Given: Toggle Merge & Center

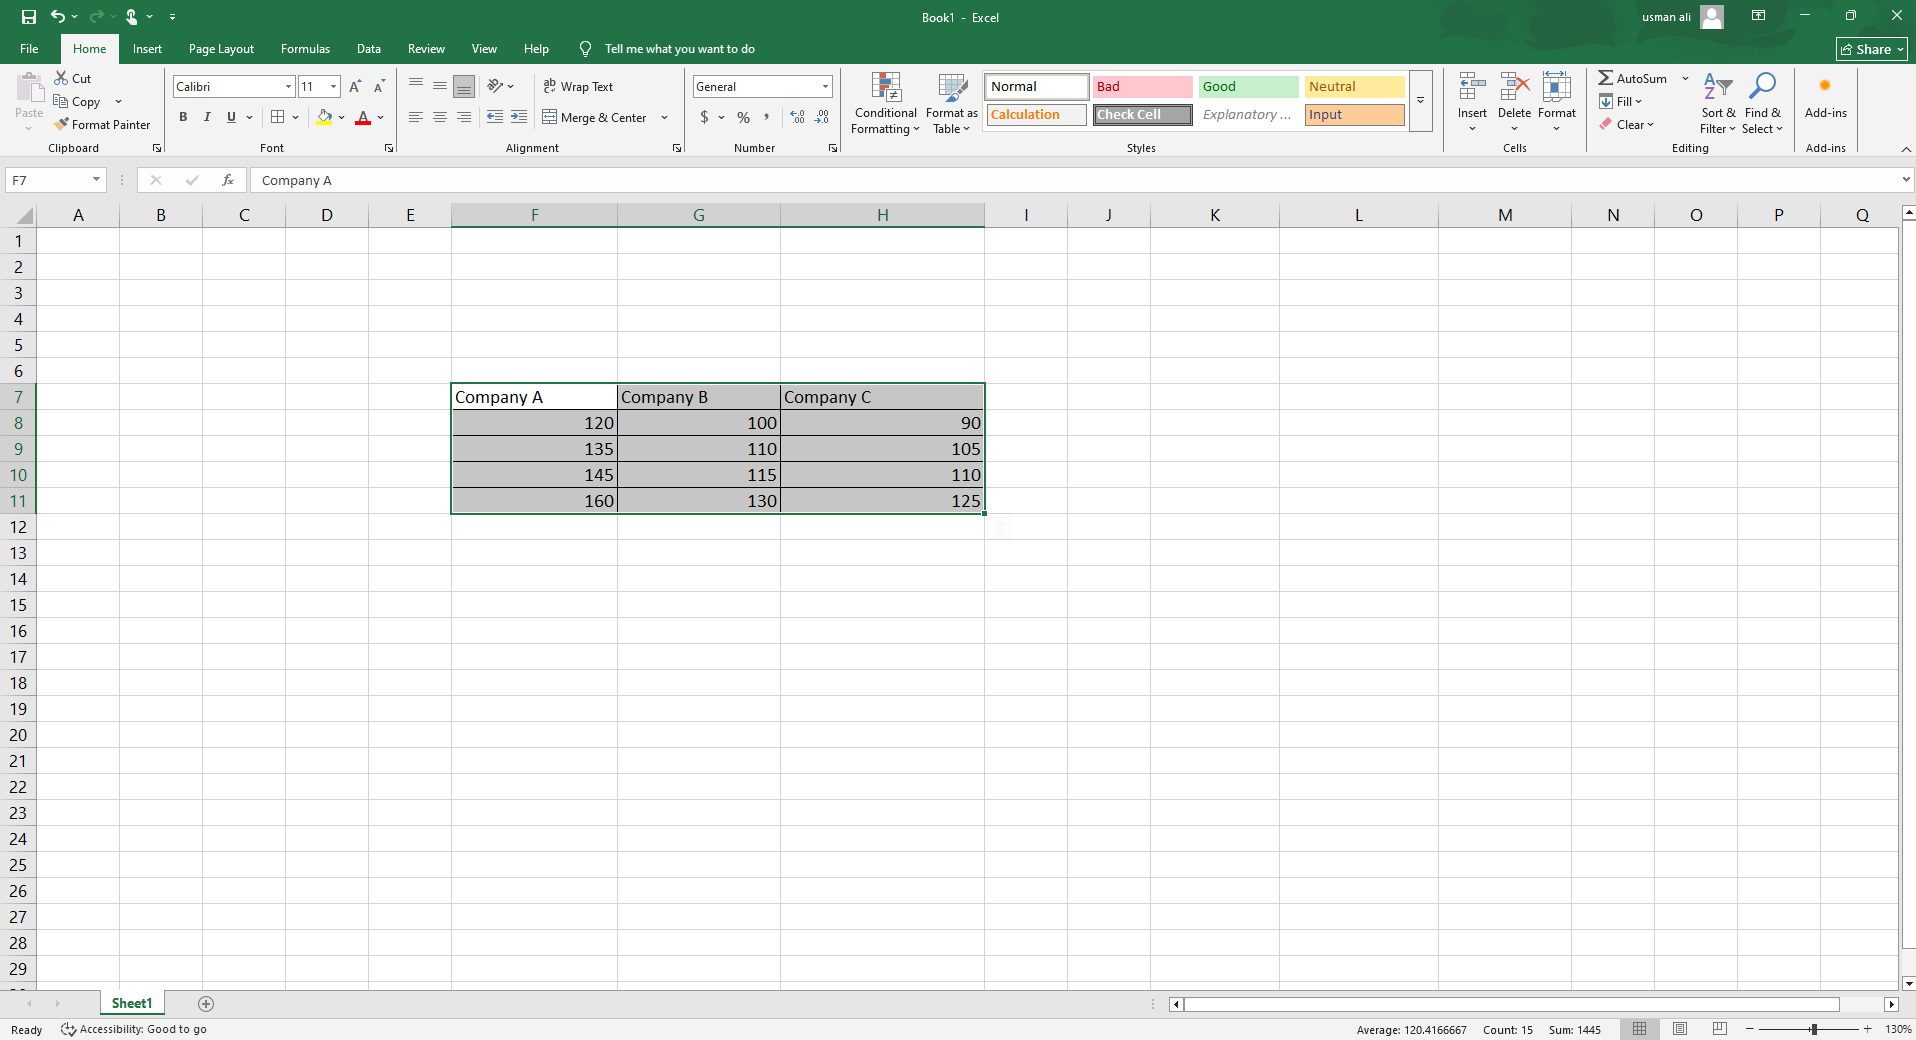Looking at the screenshot, I should [x=595, y=117].
